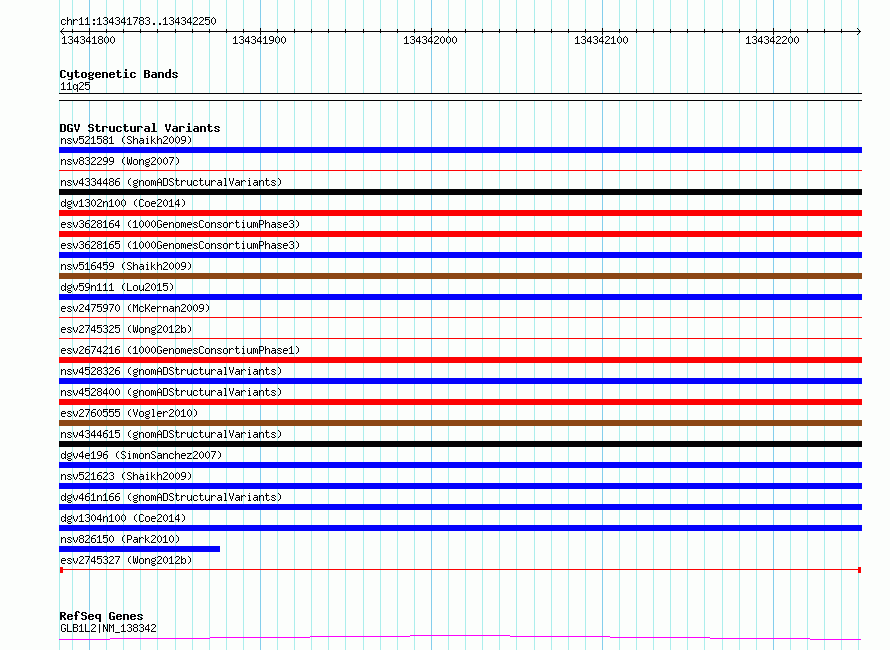Open dgv1302n100 (Coe2014) variant details

pyautogui.click(x=123, y=203)
